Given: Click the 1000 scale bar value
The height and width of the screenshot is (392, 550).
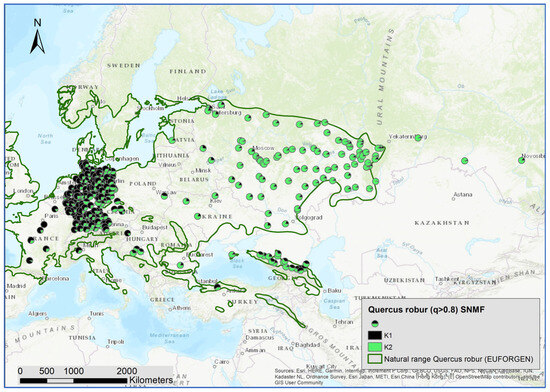Looking at the screenshot, I should click(73, 371).
